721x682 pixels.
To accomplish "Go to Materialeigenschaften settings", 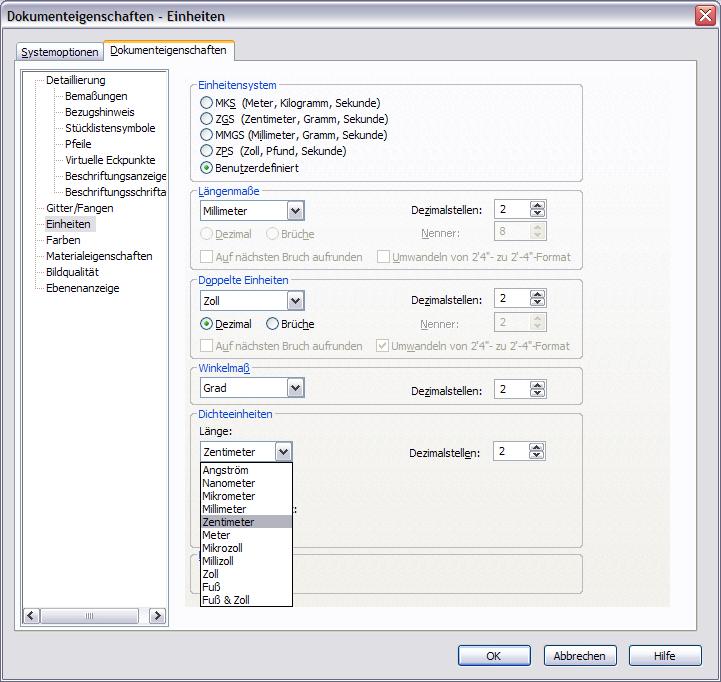I will tap(99, 256).
